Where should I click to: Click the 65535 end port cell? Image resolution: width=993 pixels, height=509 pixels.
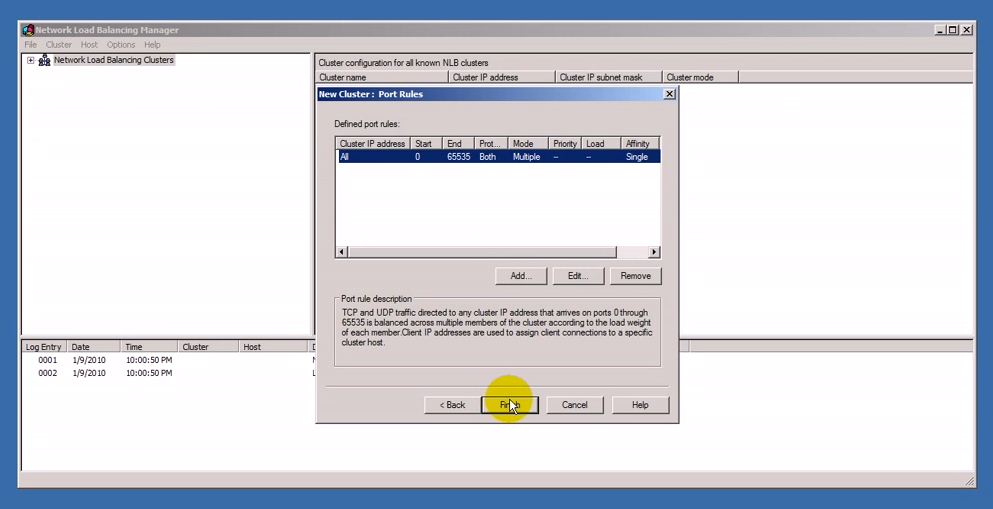tap(459, 157)
